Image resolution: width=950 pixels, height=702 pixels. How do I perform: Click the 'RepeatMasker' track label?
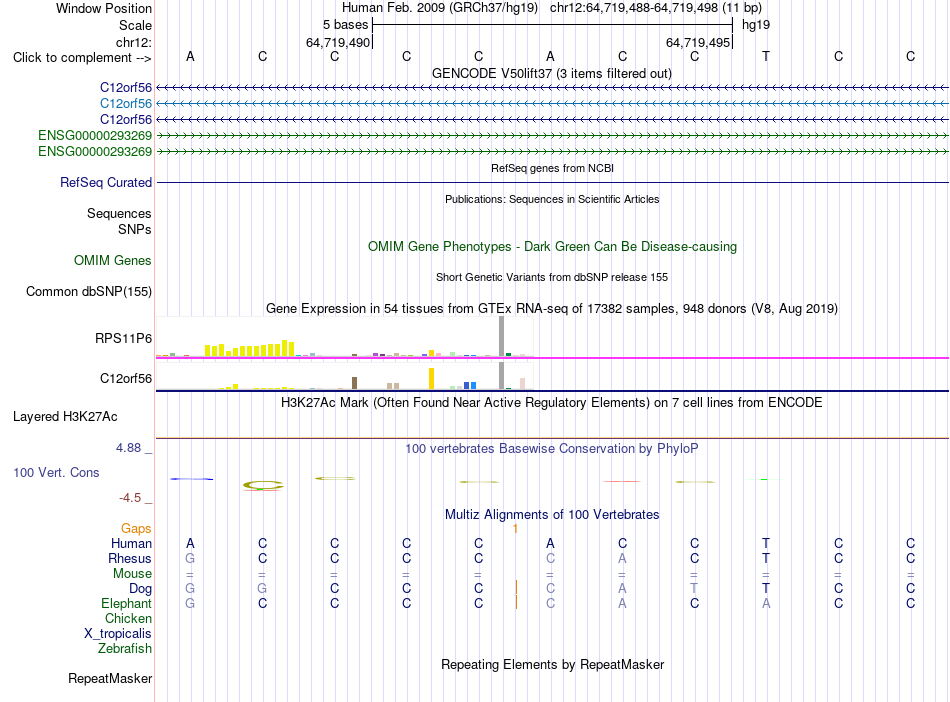pos(110,678)
